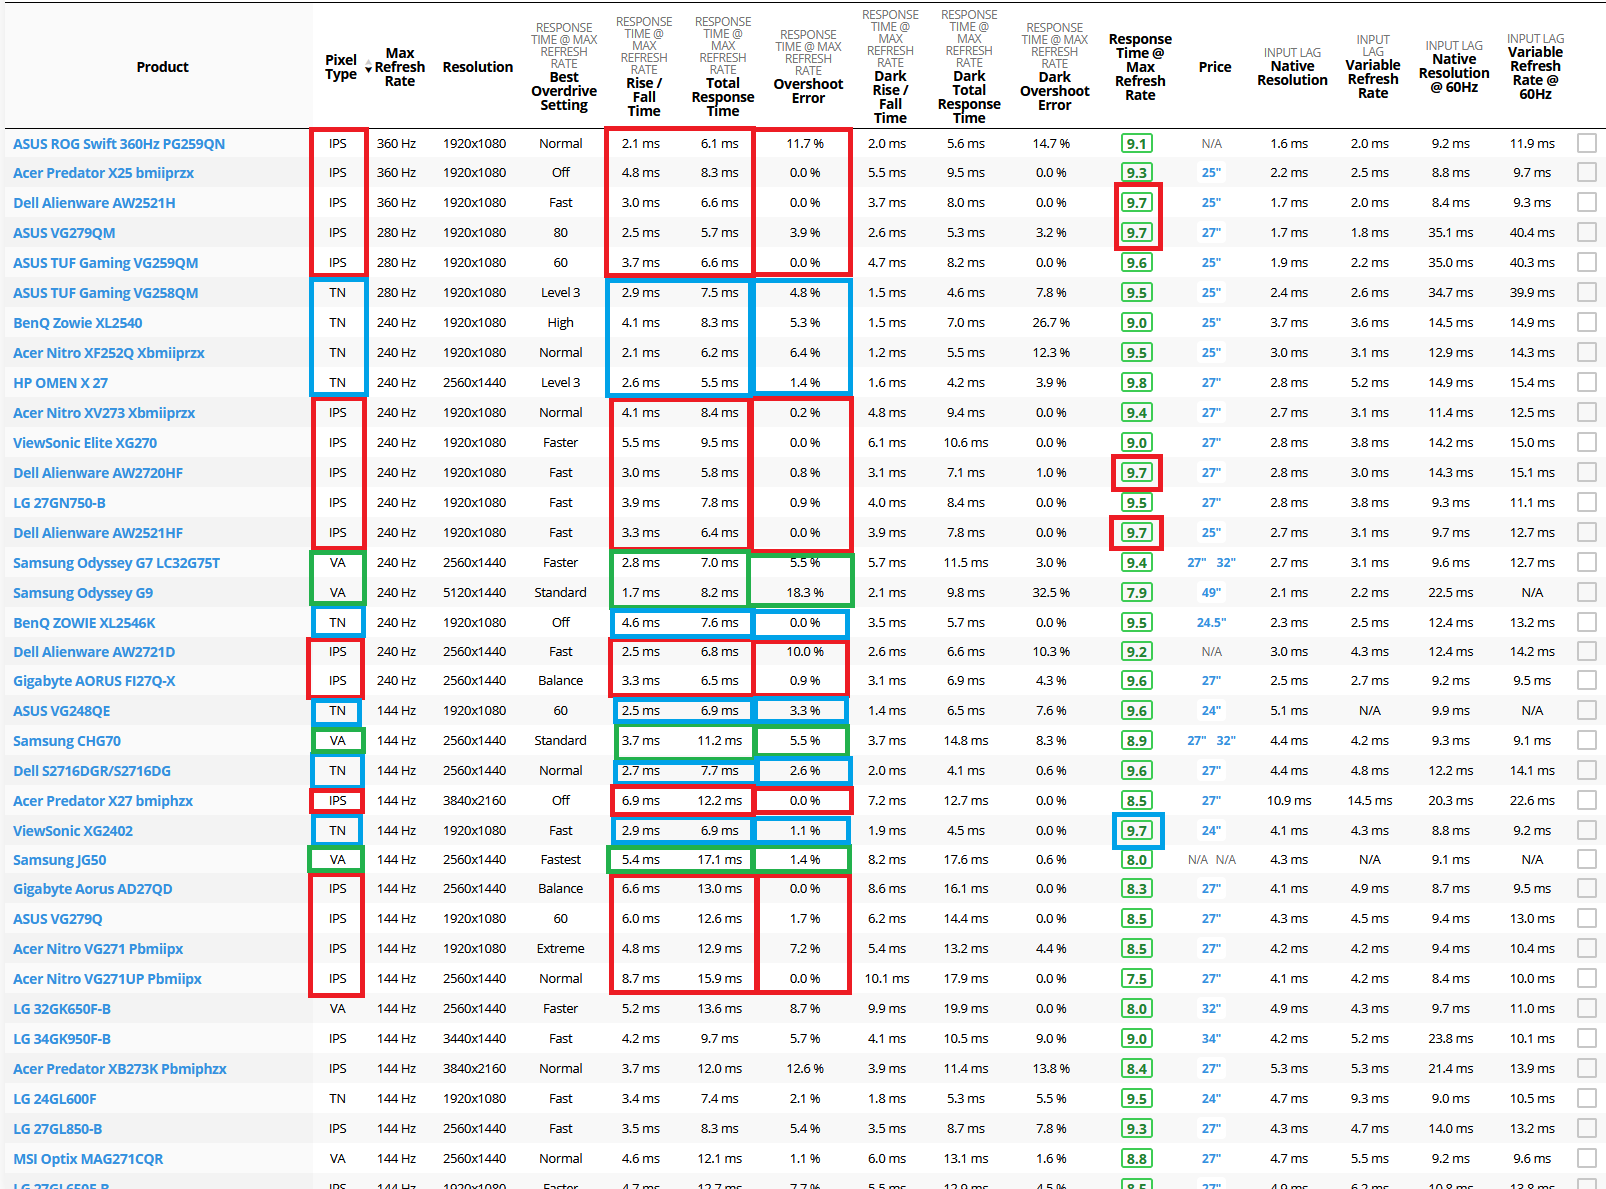Open the Acer Predator X25 bmiiprzx review link

[103, 173]
